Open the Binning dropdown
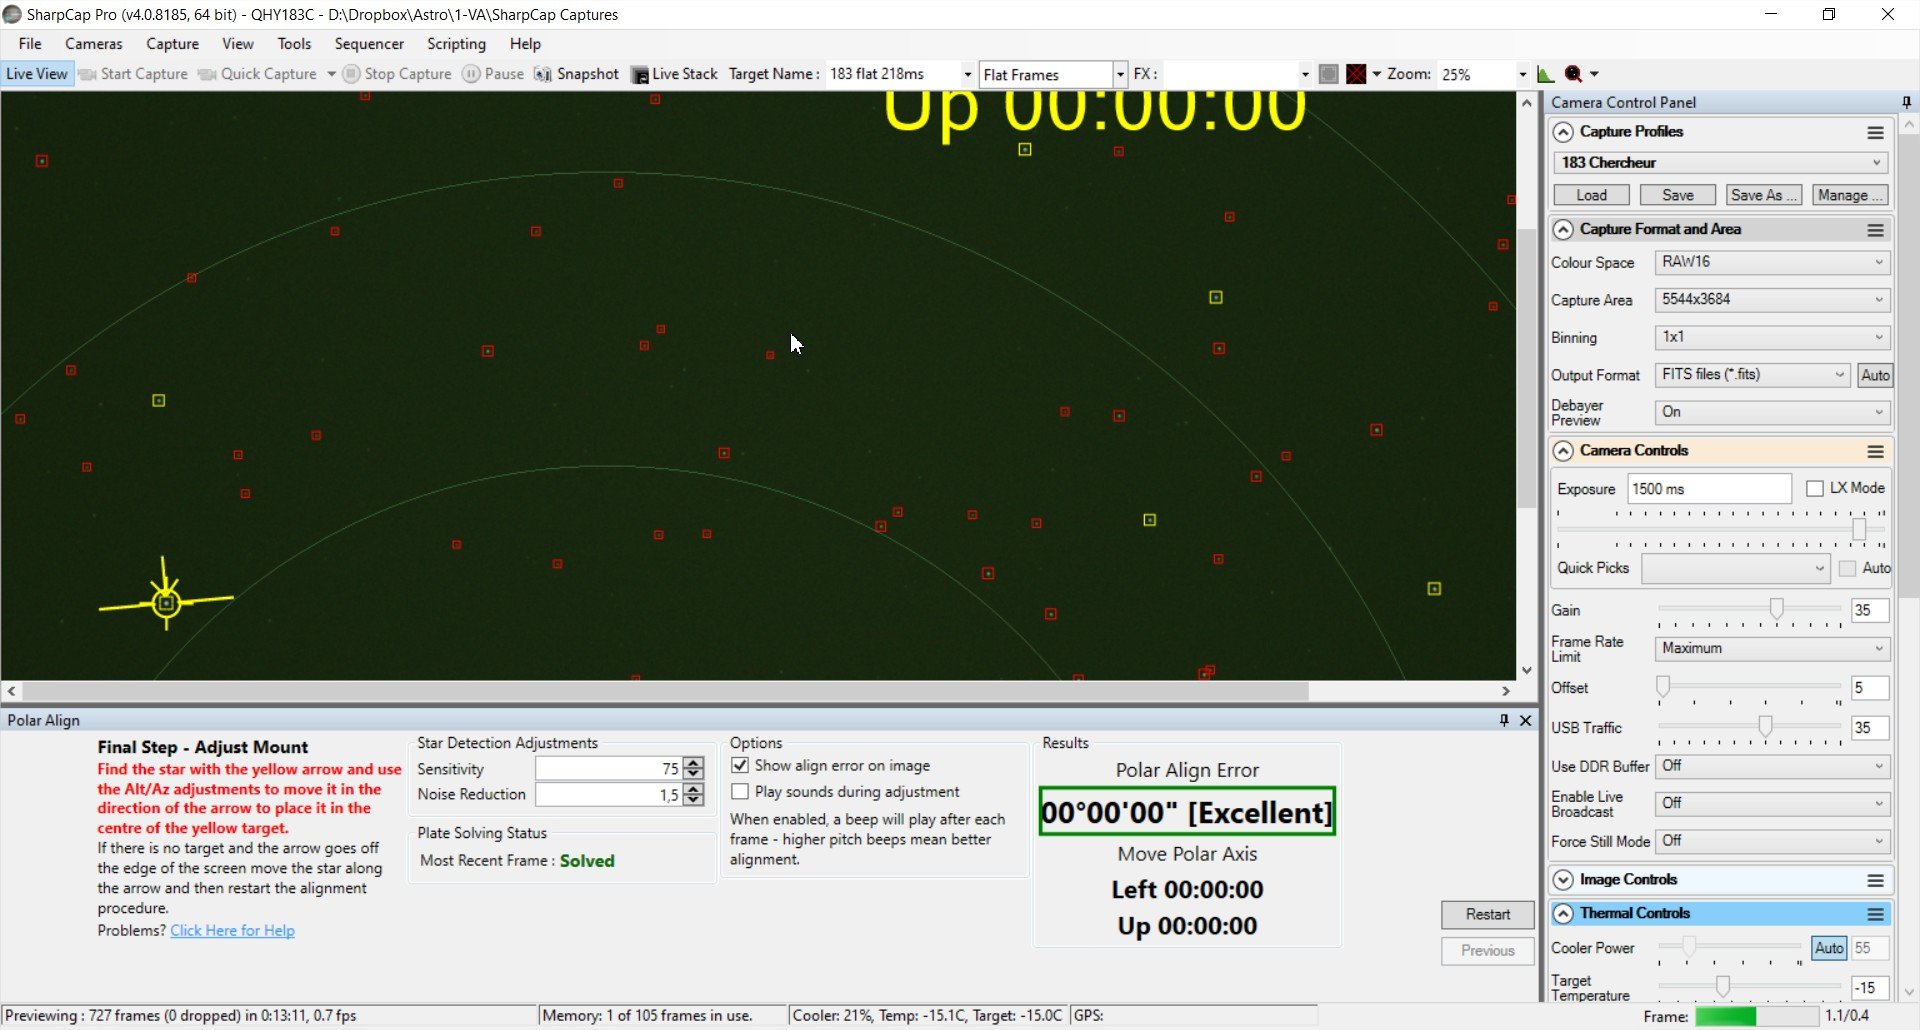This screenshot has width=1920, height=1030. point(1772,337)
